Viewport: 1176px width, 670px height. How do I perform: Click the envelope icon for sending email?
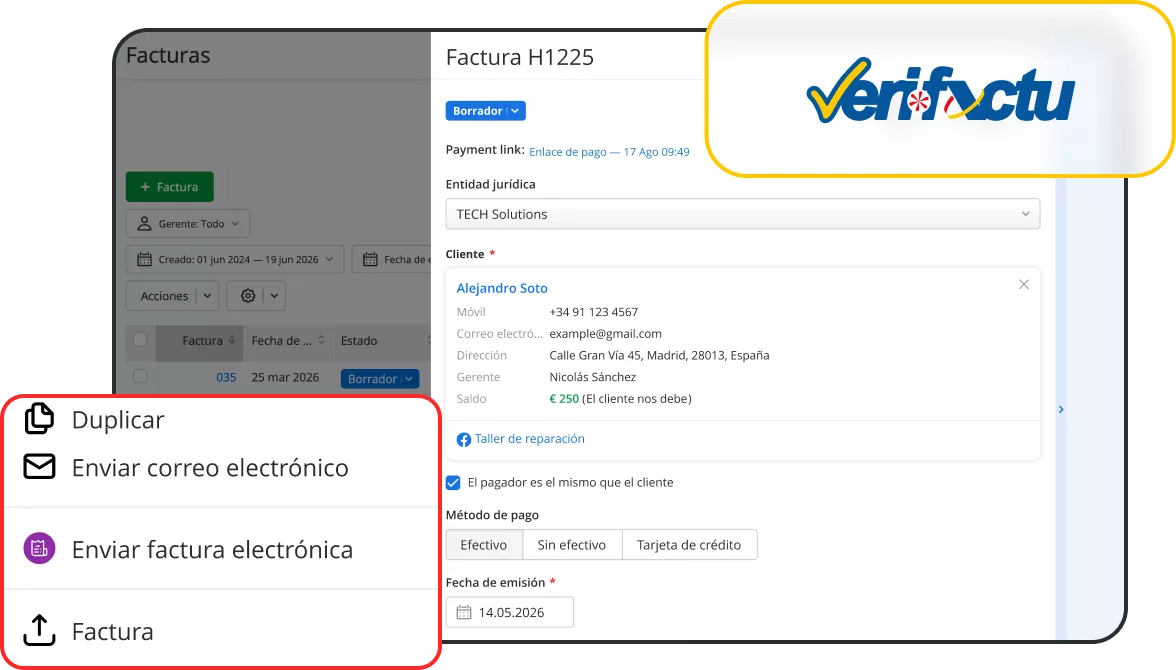[x=39, y=467]
